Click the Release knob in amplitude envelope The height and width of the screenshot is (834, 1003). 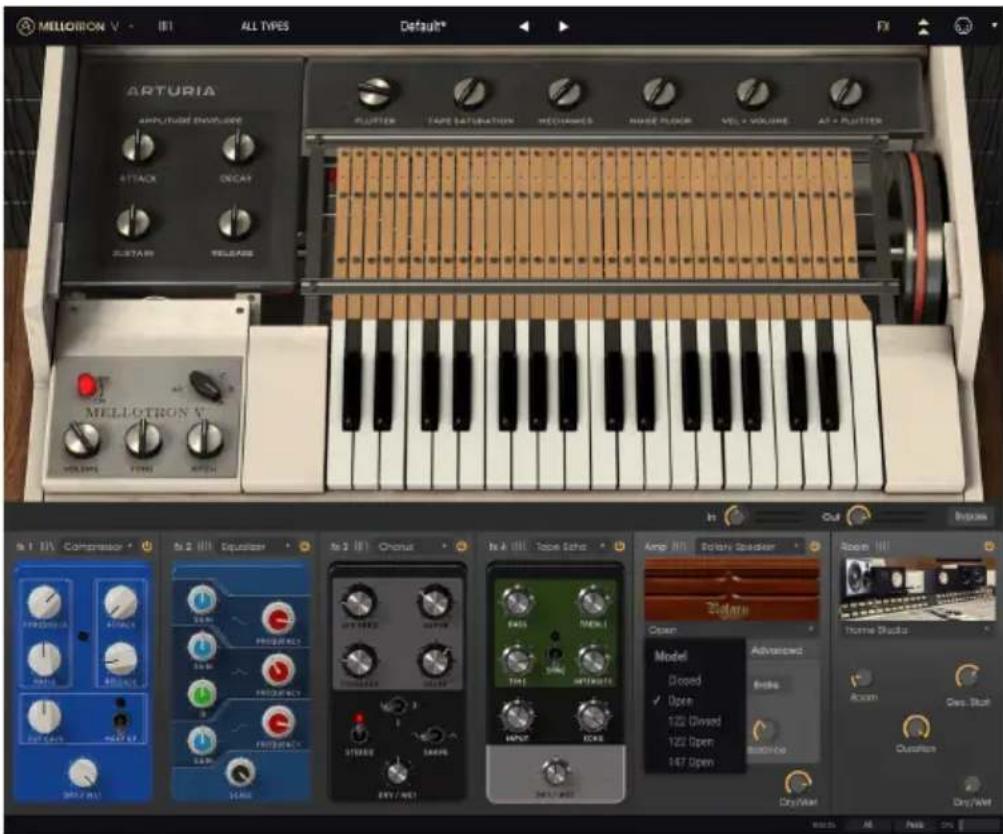235,223
